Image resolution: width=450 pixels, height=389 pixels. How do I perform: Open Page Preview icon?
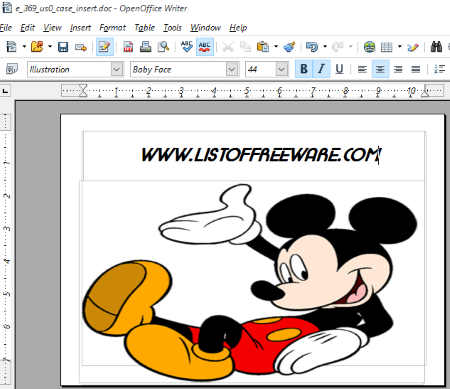click(x=163, y=47)
